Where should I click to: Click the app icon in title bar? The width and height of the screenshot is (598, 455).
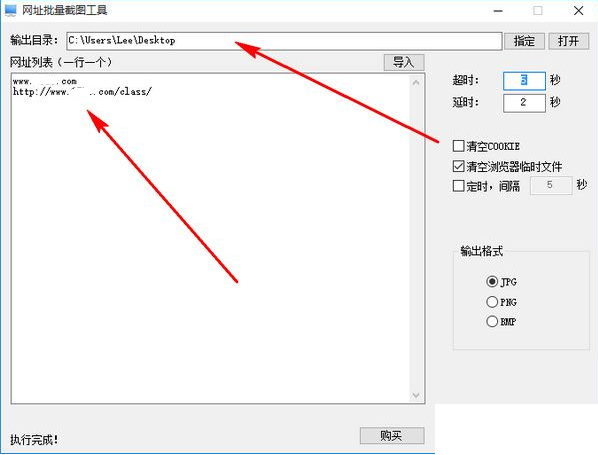coord(11,10)
